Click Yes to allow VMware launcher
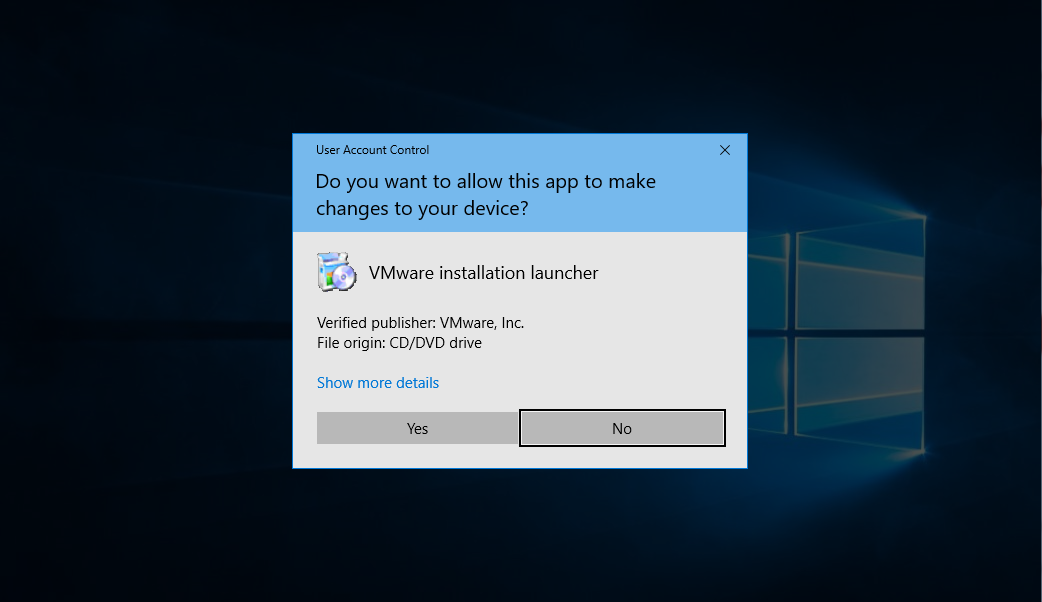 point(417,428)
